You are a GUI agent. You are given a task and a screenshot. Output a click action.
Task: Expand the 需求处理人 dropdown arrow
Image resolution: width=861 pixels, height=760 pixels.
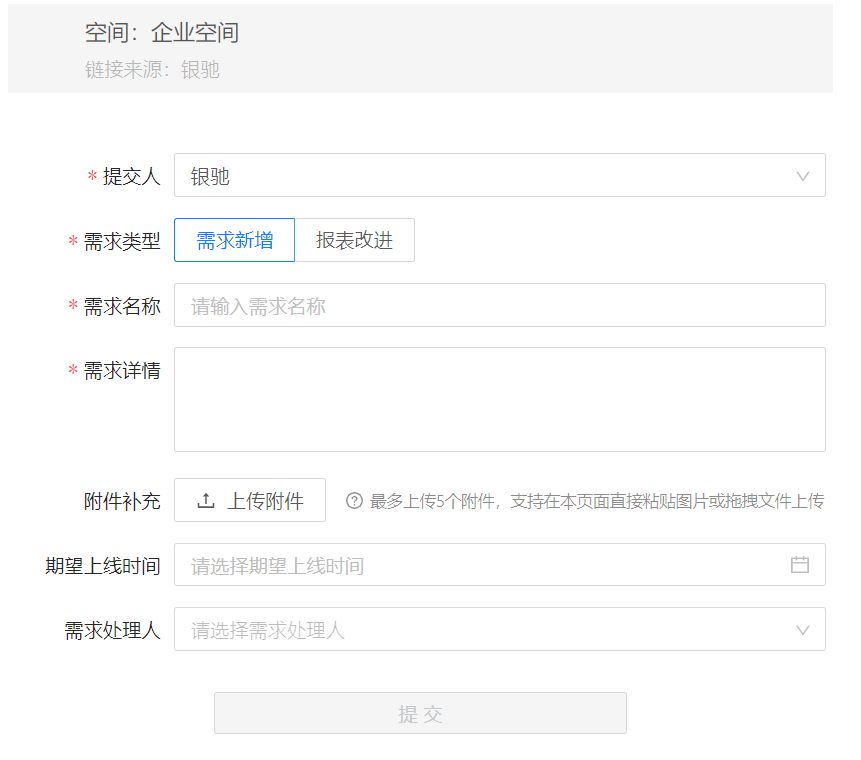click(803, 630)
